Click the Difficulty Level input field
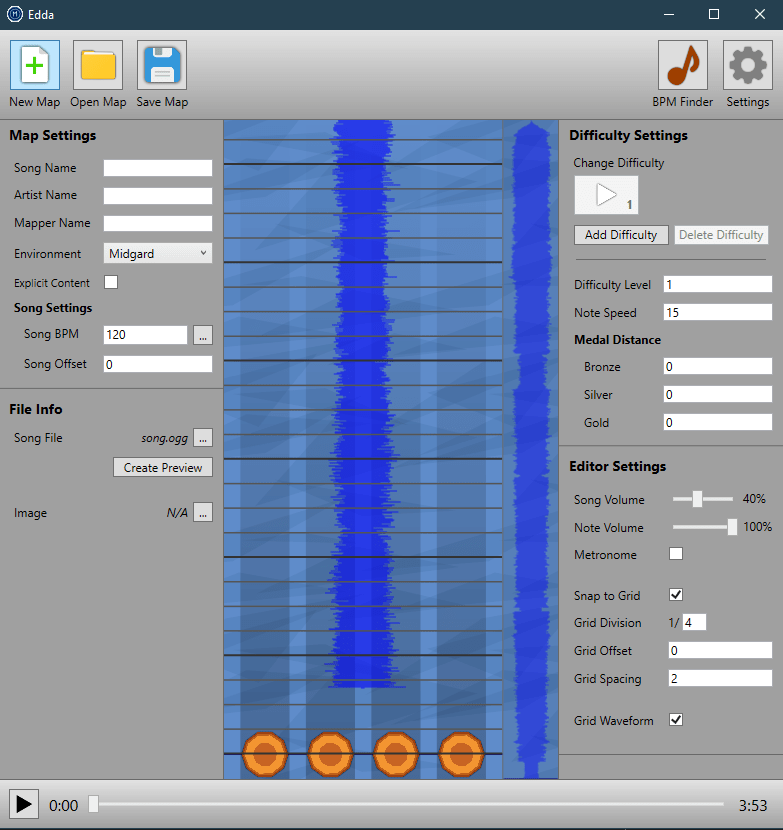783x830 pixels. click(x=718, y=284)
